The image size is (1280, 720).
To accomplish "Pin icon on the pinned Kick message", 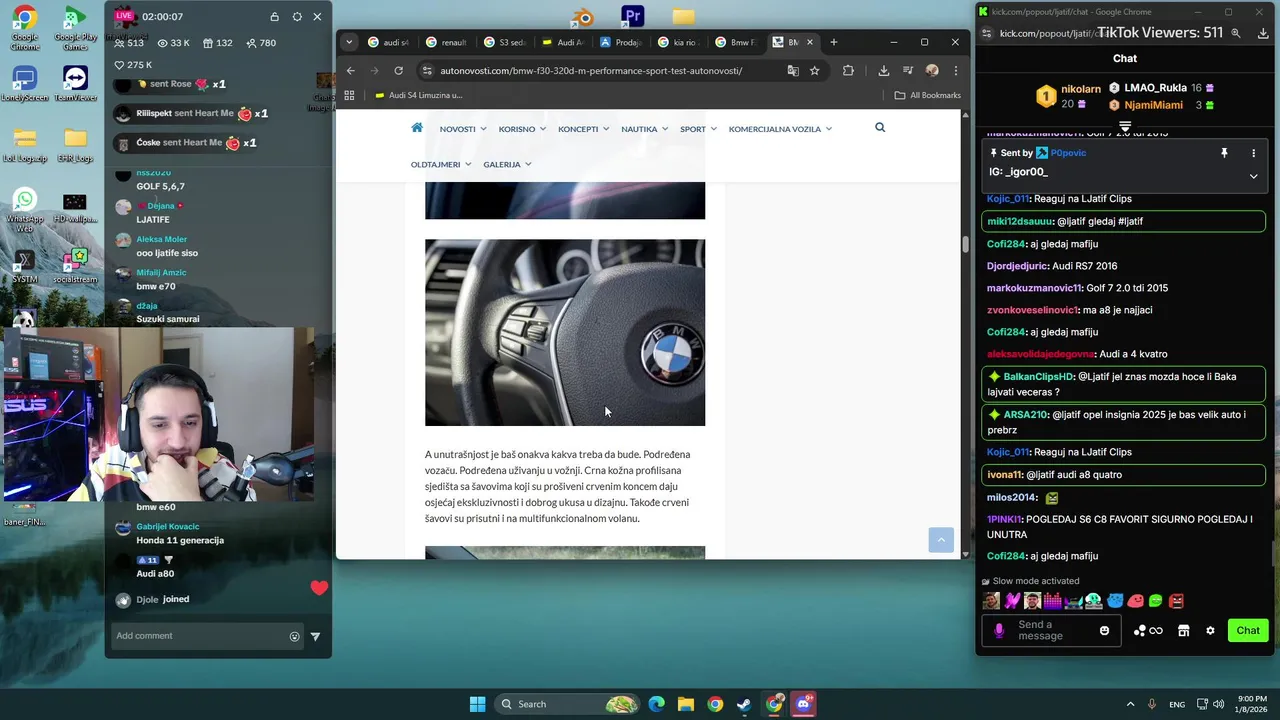I will tap(1224, 153).
